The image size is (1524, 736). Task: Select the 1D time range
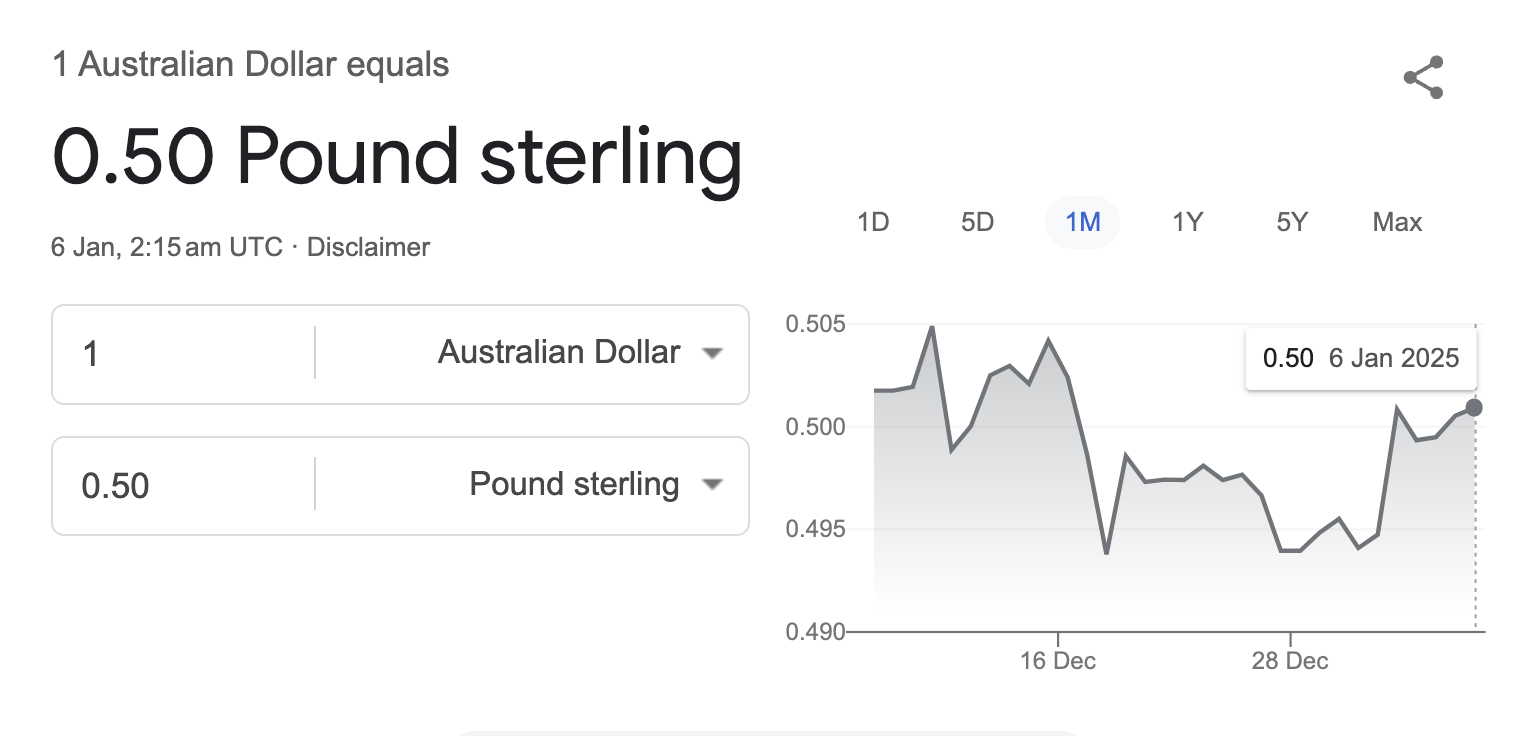[873, 222]
